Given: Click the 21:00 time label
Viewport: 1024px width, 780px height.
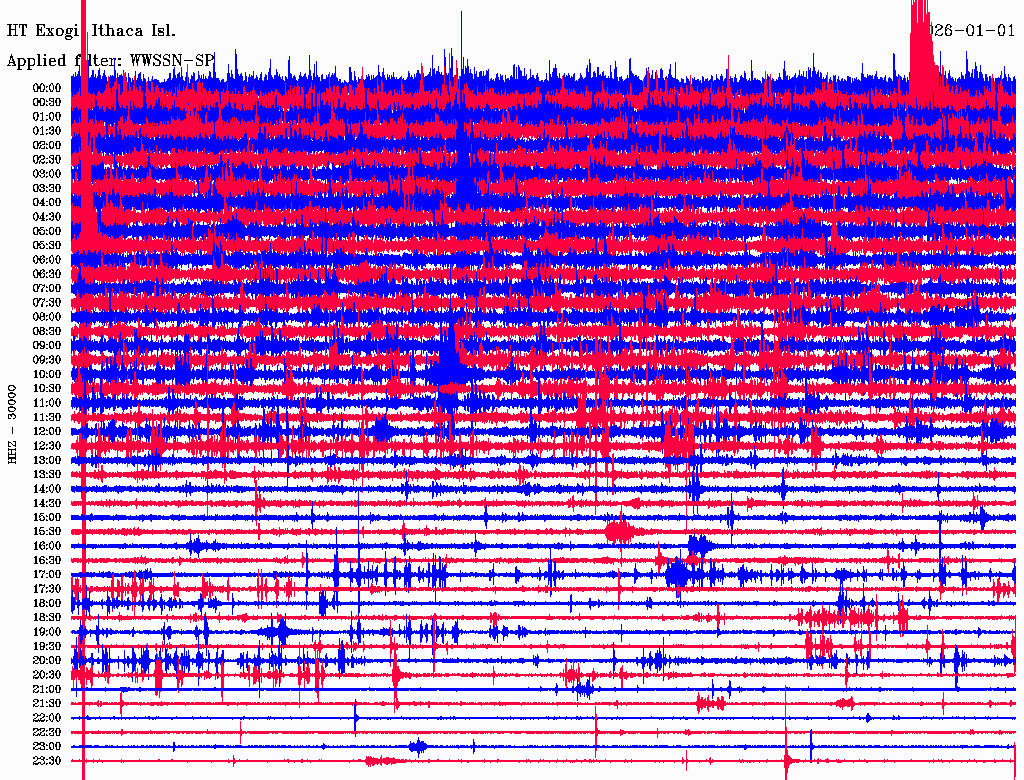Looking at the screenshot, I should tap(47, 689).
